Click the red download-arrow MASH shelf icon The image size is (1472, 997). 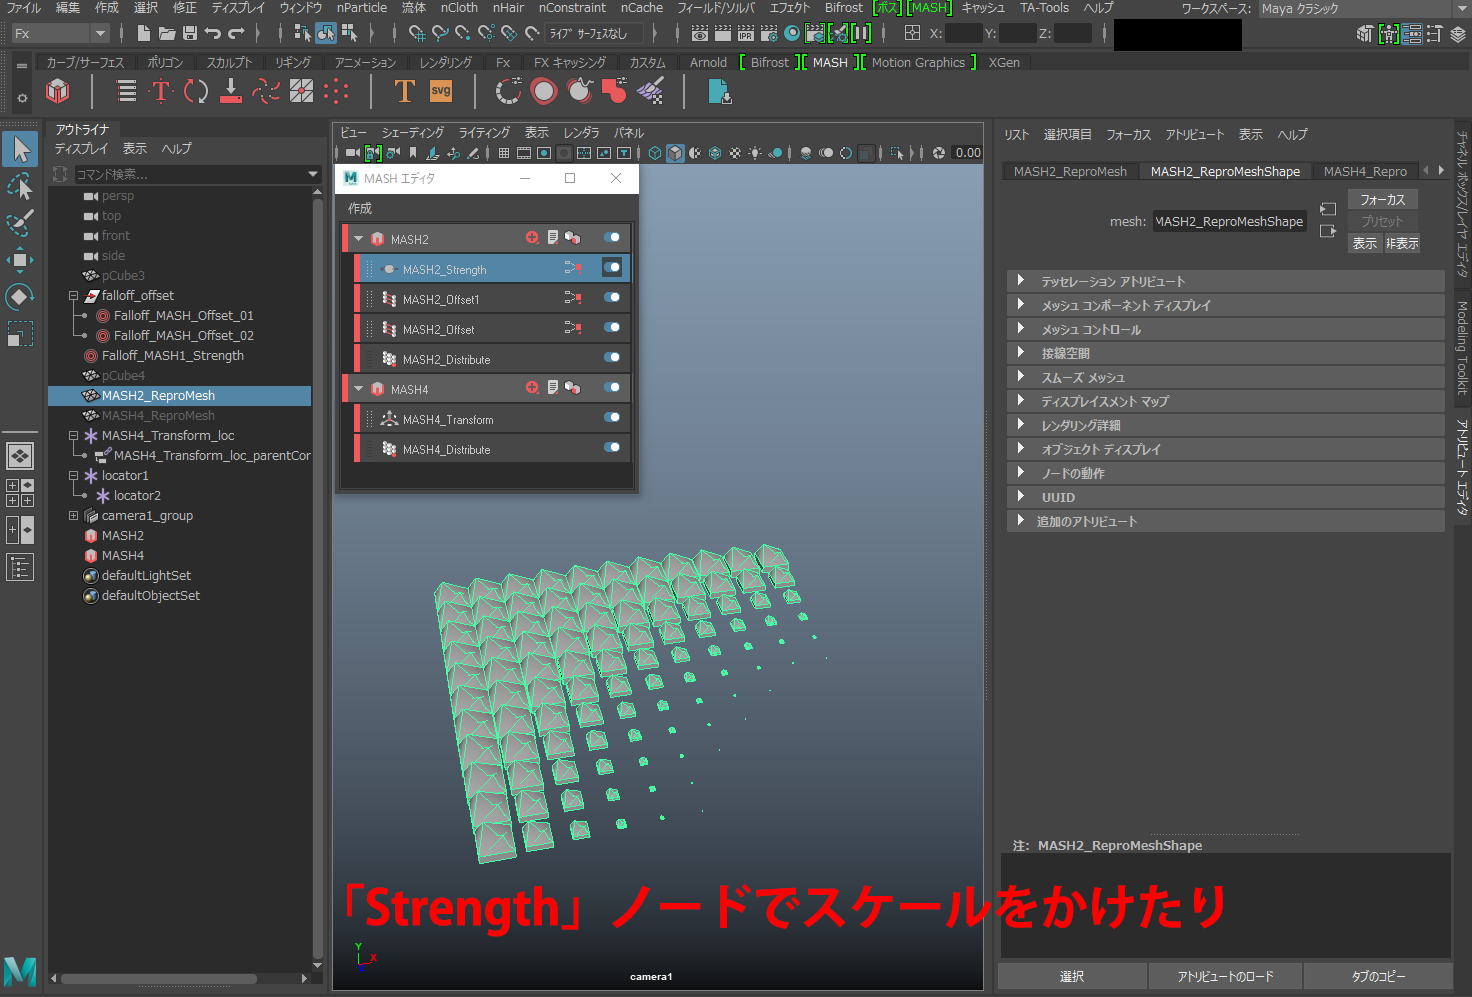click(x=231, y=92)
